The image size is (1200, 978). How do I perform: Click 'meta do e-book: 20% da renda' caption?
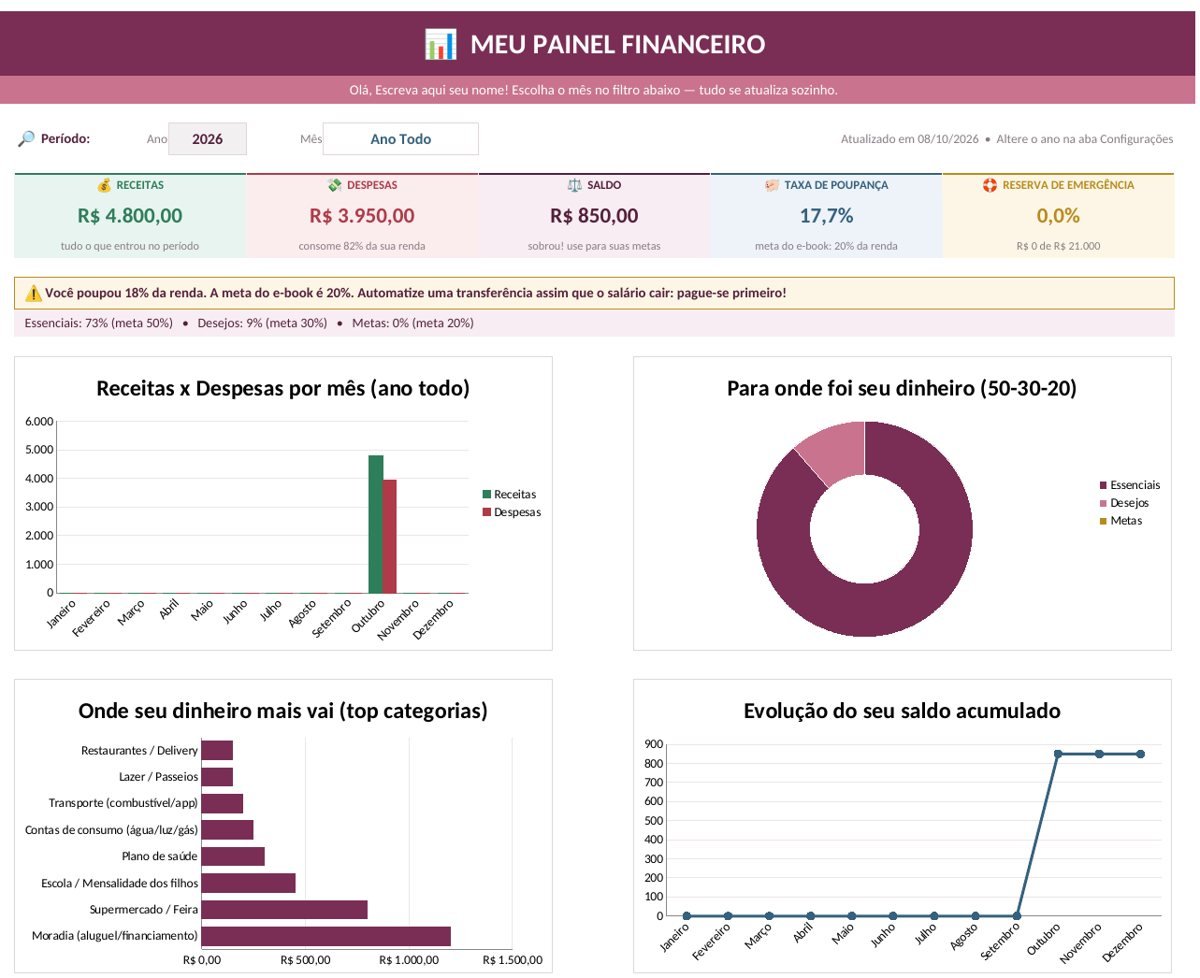tap(826, 246)
